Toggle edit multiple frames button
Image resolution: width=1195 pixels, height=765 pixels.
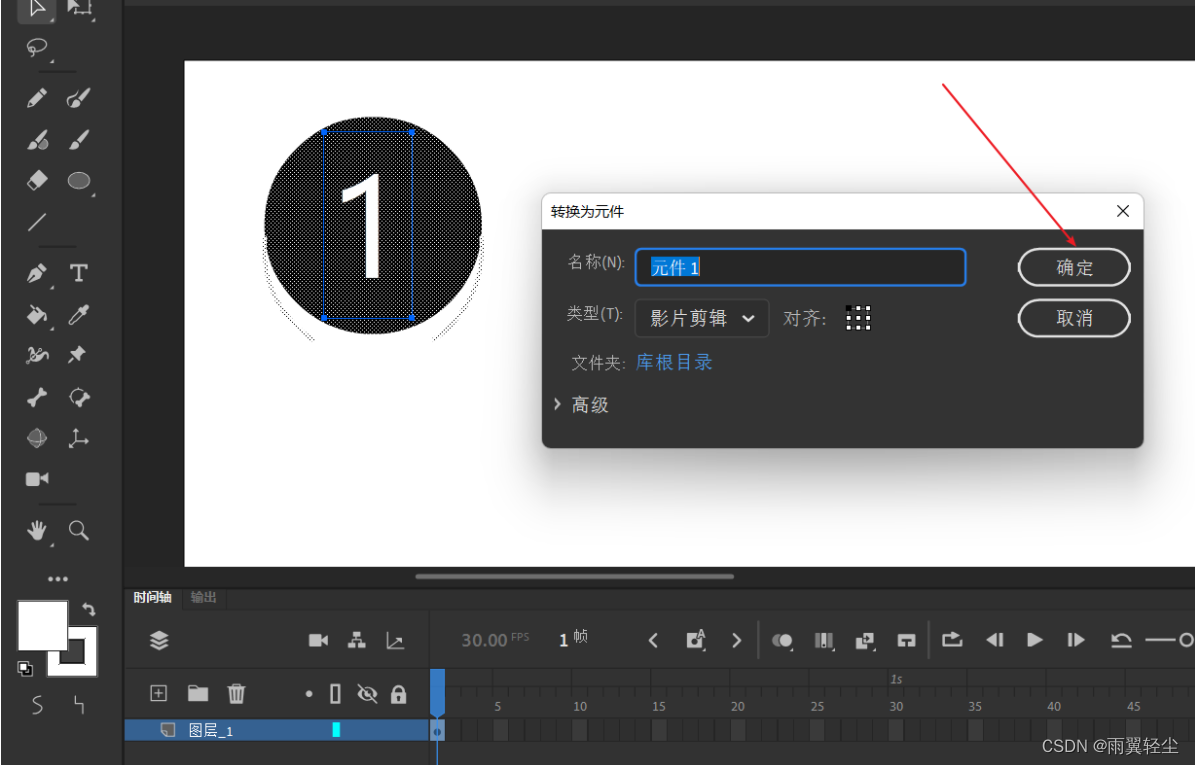pos(824,641)
